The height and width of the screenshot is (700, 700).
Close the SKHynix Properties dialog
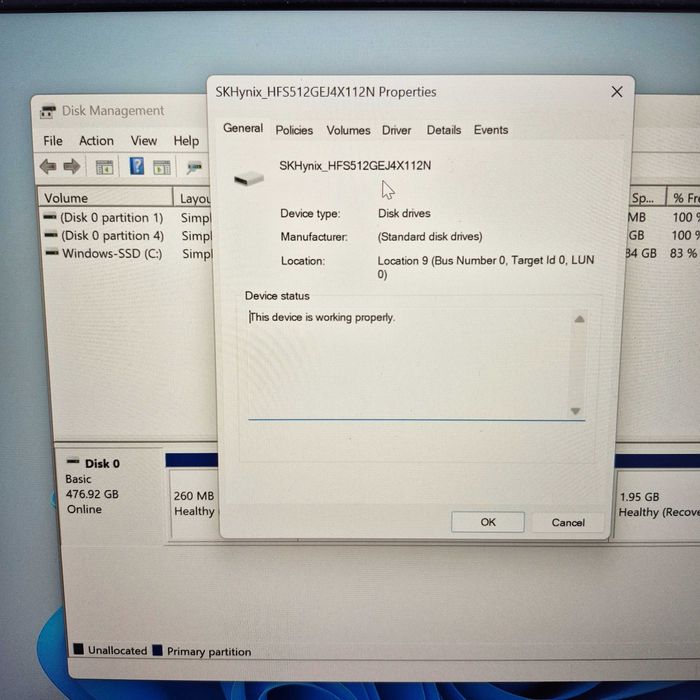(617, 92)
